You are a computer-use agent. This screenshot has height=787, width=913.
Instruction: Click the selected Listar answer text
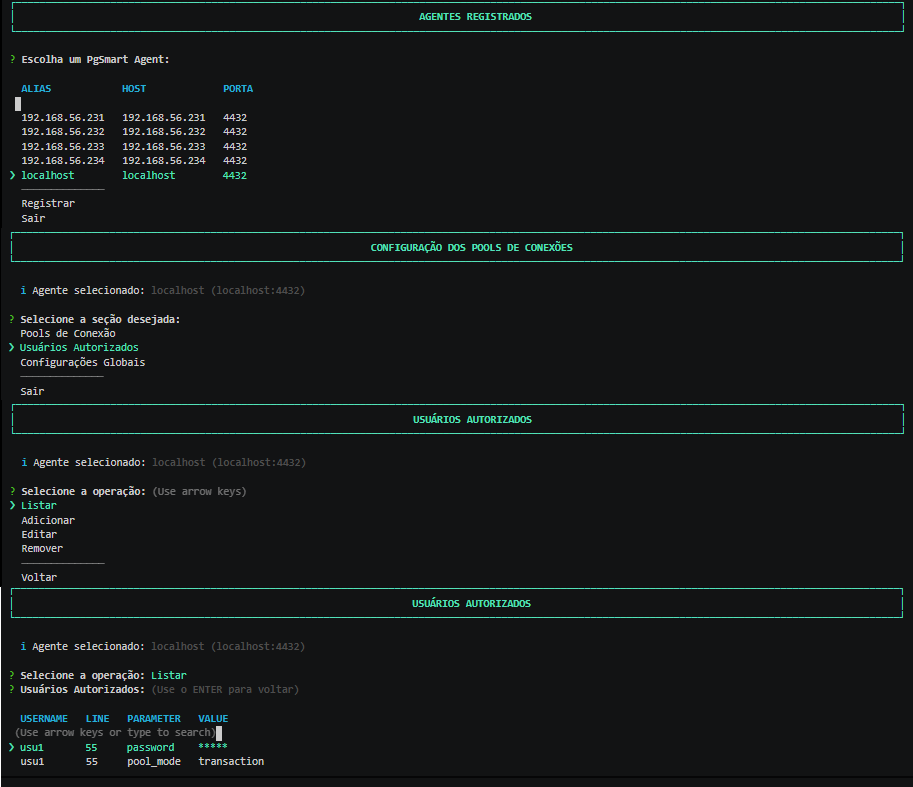[x=169, y=675]
